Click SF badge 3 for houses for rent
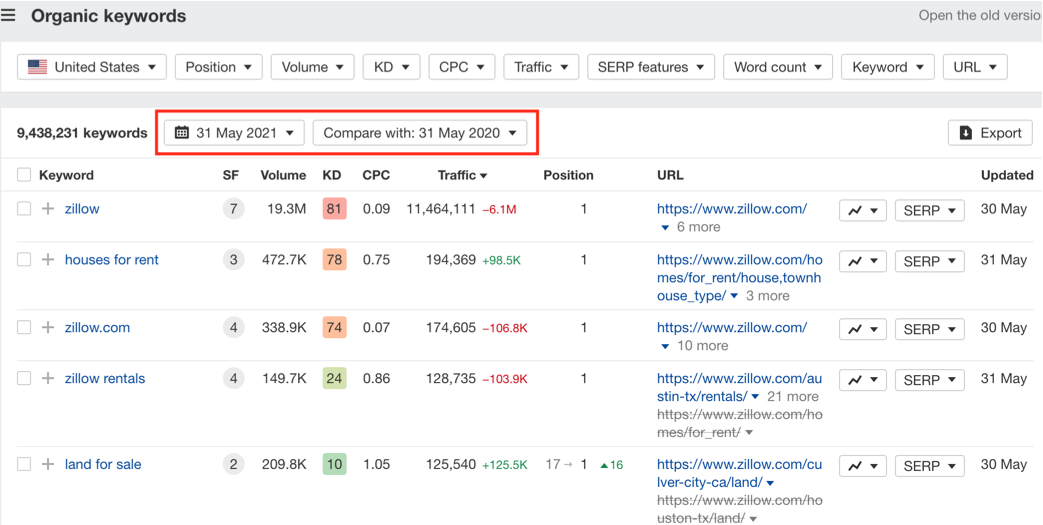This screenshot has height=525, width=1043. click(x=233, y=260)
